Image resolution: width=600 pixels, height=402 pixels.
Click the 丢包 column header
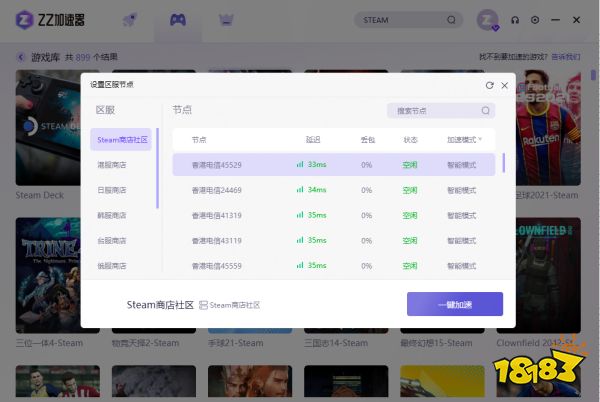tap(368, 140)
